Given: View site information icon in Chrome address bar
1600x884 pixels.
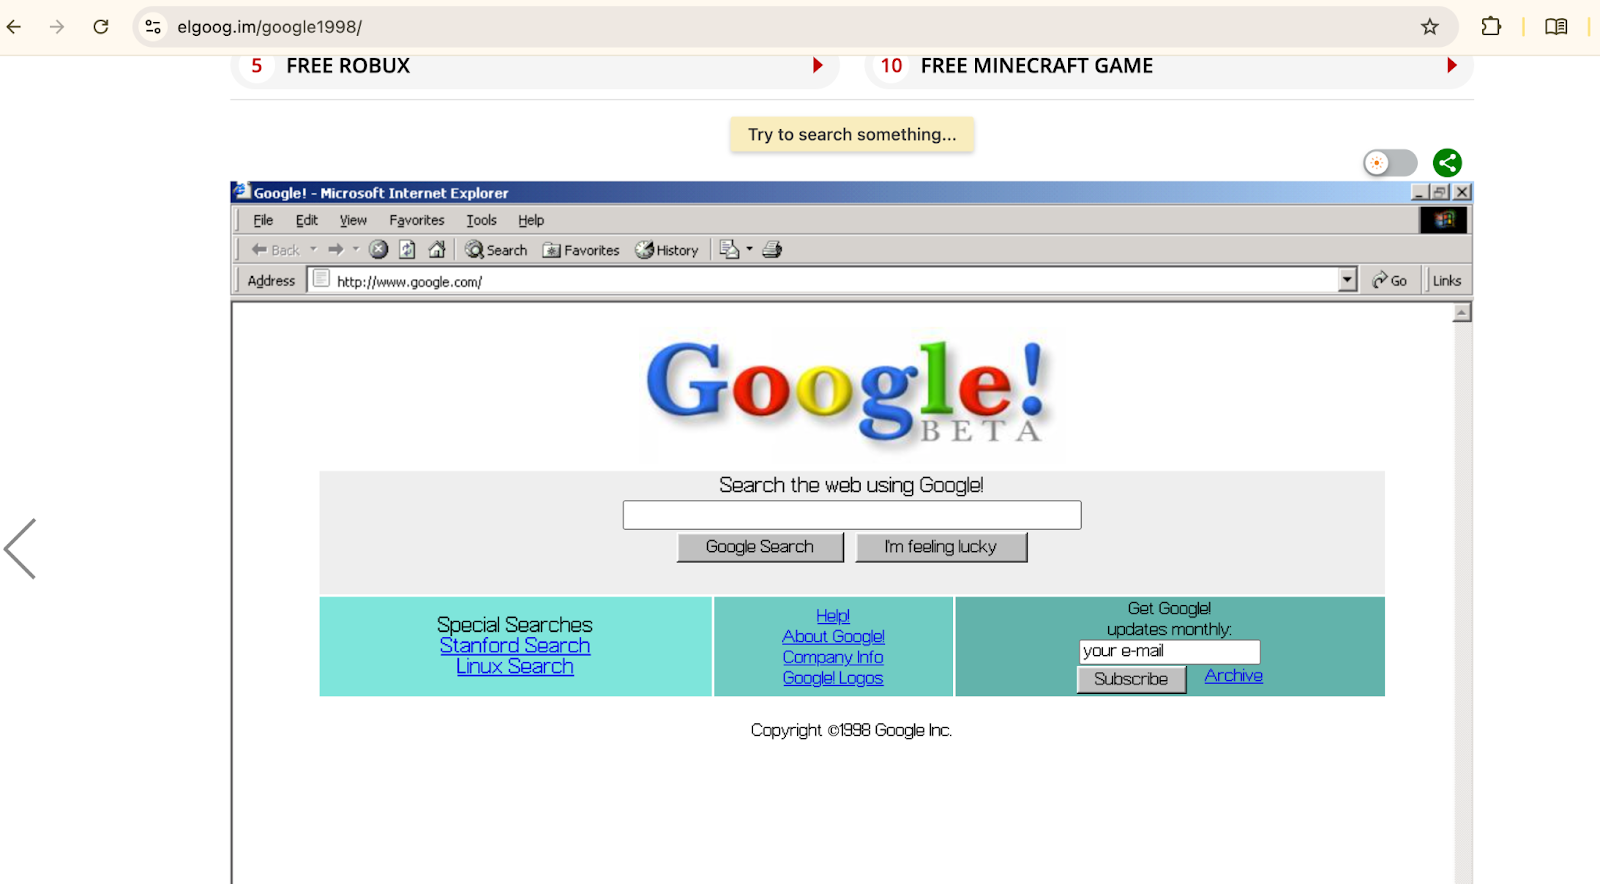Looking at the screenshot, I should click(x=153, y=27).
